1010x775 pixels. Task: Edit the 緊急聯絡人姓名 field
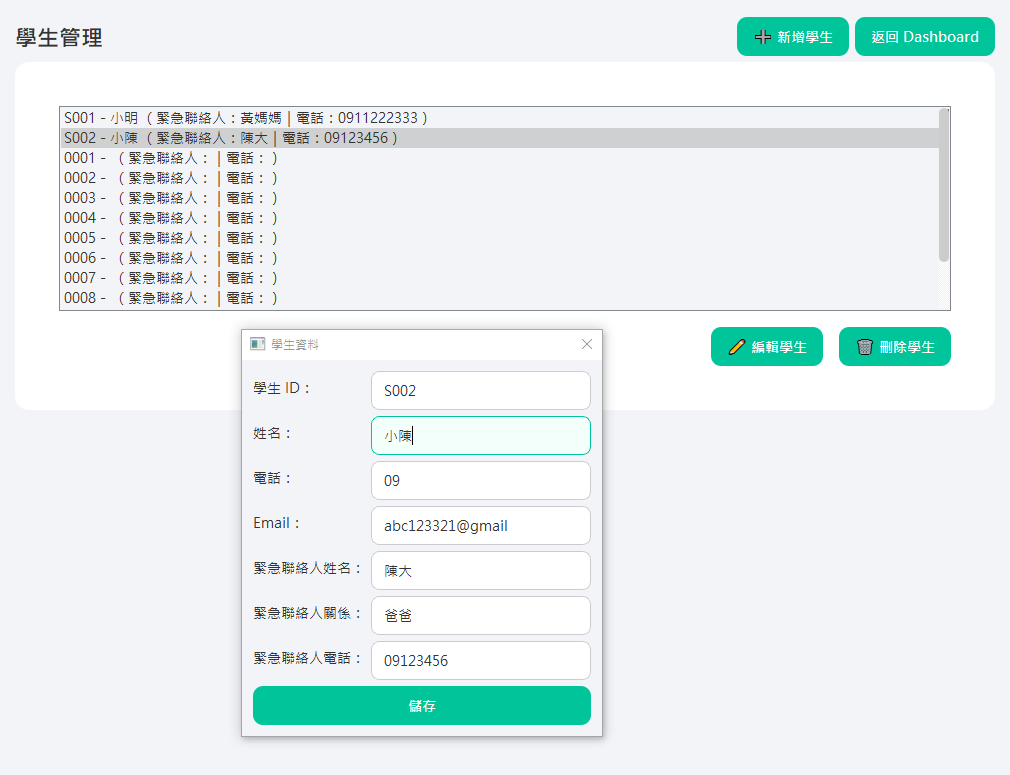point(480,570)
